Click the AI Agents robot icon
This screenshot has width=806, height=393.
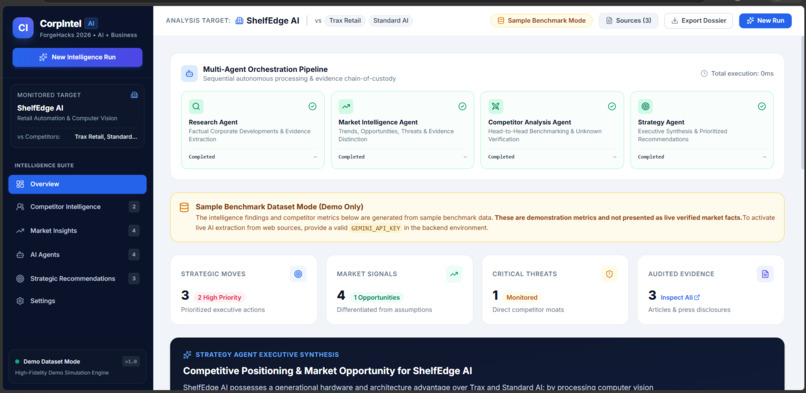coord(20,254)
